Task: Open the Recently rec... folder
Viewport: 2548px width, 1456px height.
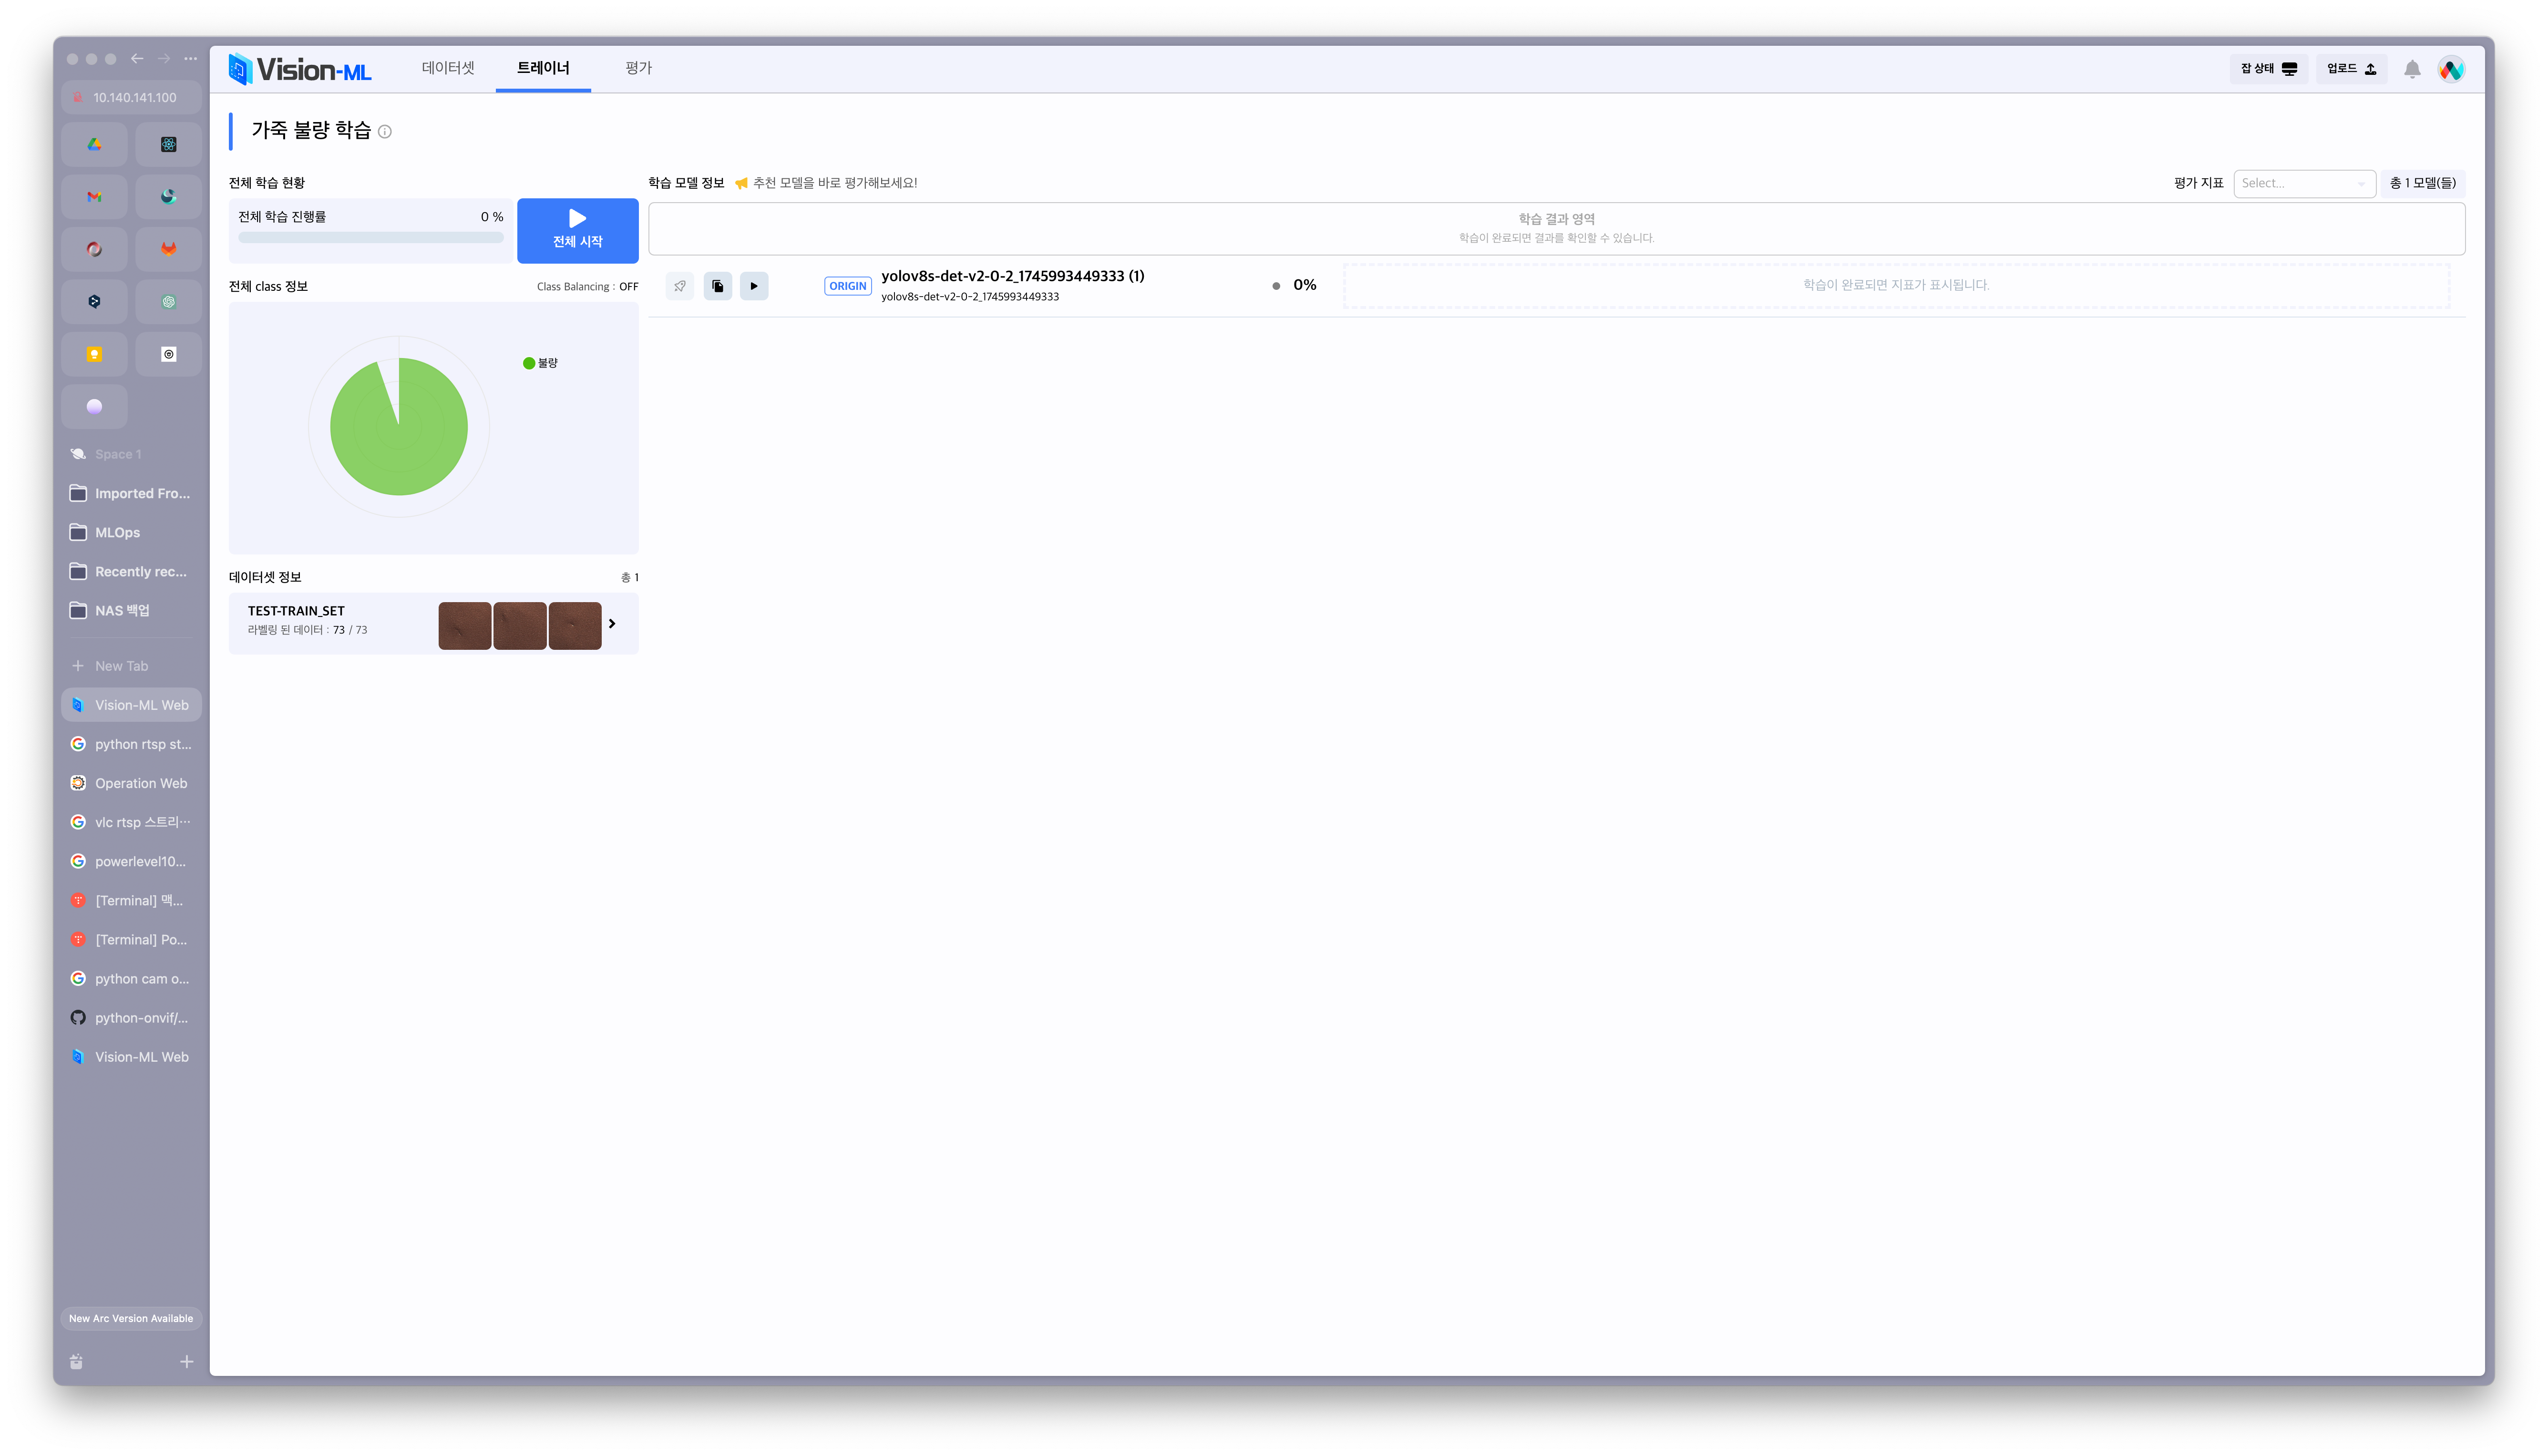Action: click(x=131, y=572)
